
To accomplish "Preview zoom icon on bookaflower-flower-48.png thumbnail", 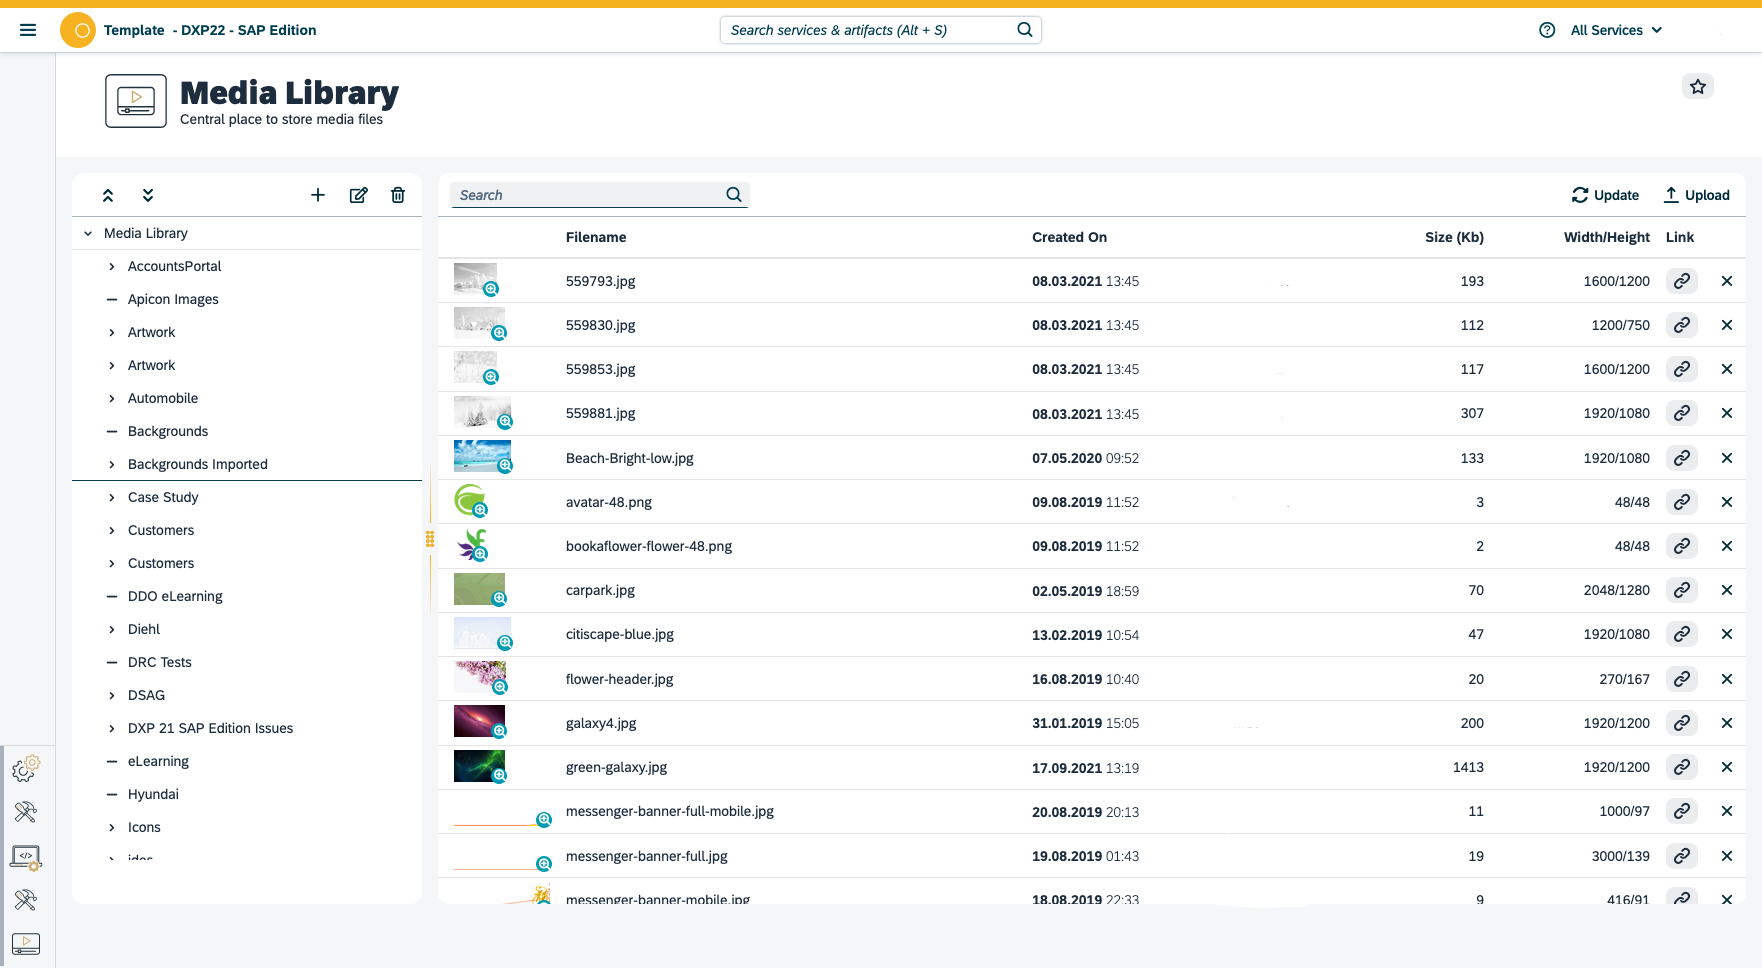I will (x=480, y=554).
